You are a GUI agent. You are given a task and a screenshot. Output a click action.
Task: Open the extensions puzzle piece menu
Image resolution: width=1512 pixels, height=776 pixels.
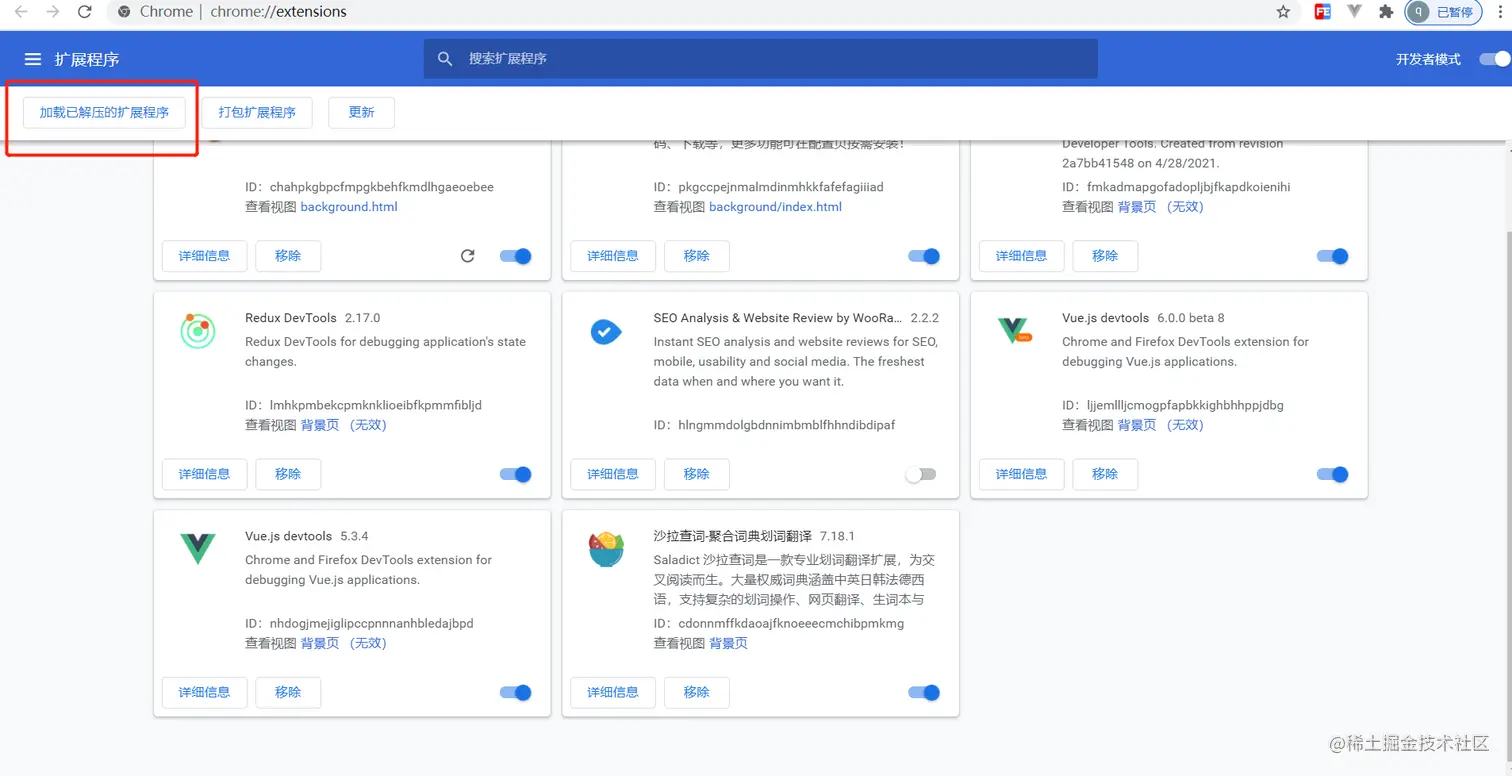click(1385, 12)
